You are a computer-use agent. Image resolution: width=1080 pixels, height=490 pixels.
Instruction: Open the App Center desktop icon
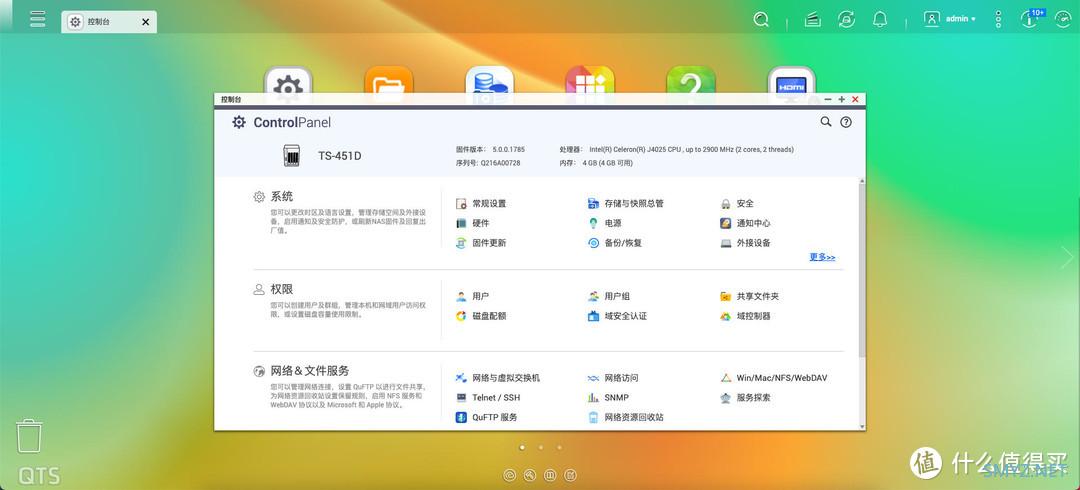(590, 81)
